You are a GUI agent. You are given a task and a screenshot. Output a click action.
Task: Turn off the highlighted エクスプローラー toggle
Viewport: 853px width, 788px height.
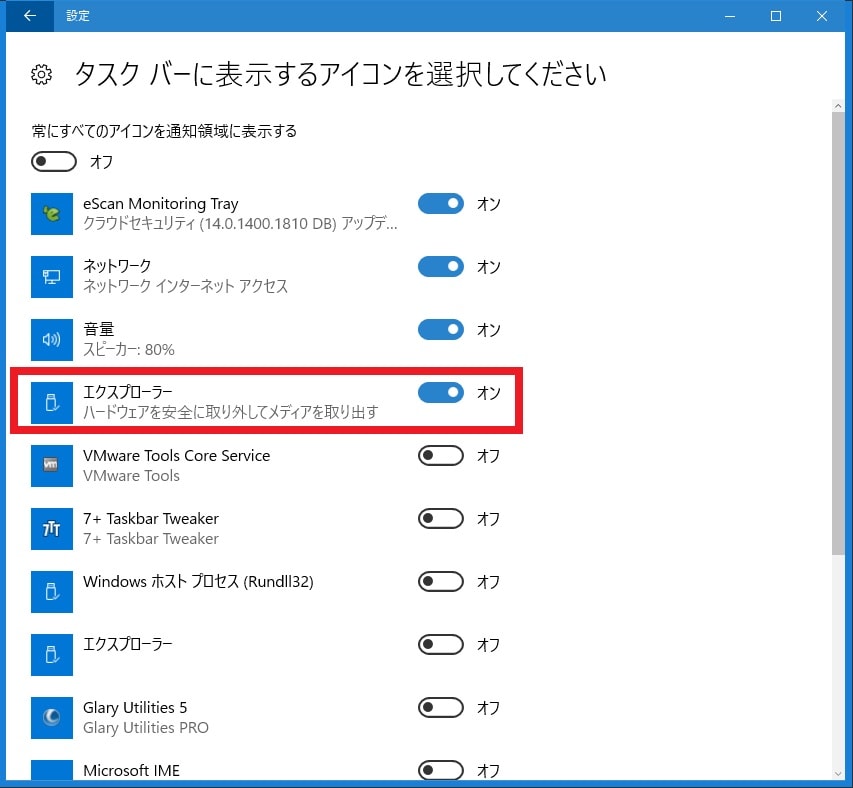tap(441, 393)
